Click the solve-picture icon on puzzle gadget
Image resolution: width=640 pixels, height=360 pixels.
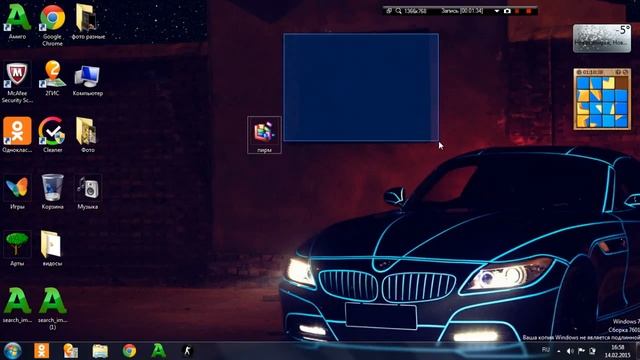click(625, 72)
